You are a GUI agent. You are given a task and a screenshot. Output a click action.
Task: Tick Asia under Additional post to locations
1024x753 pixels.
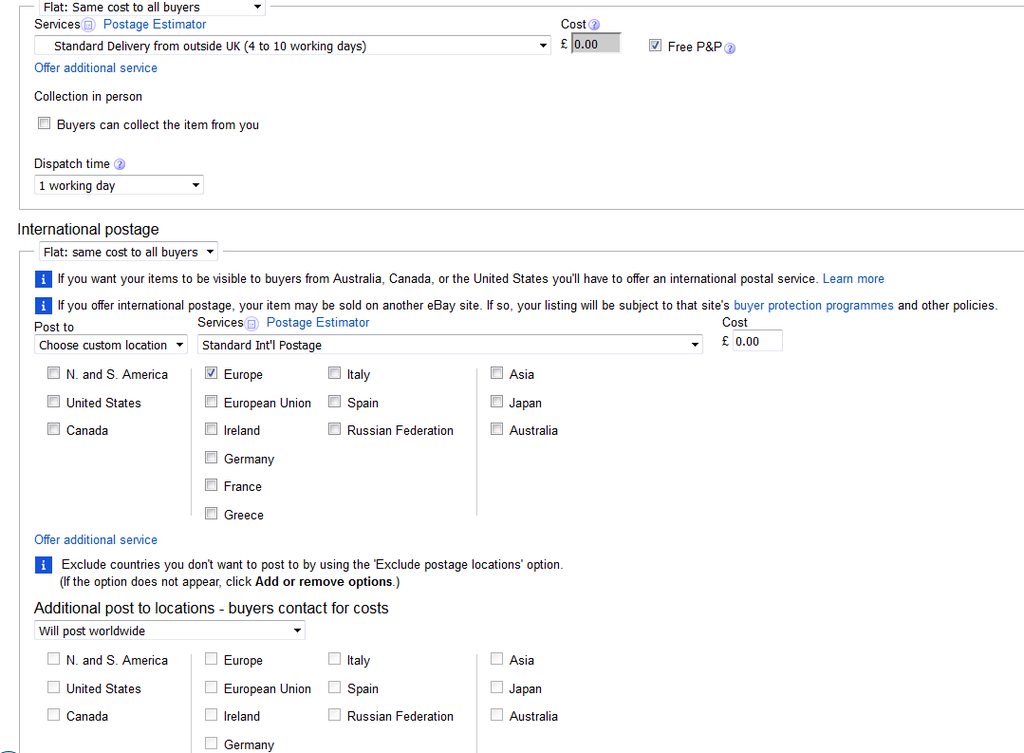(x=497, y=659)
